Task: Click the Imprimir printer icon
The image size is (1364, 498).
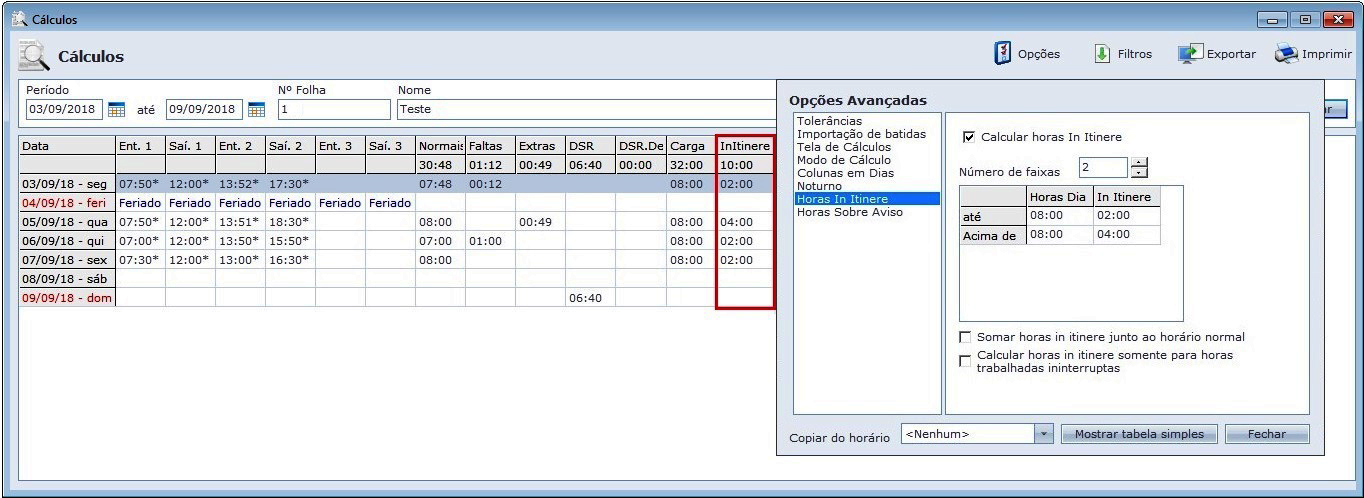Action: 1286,54
